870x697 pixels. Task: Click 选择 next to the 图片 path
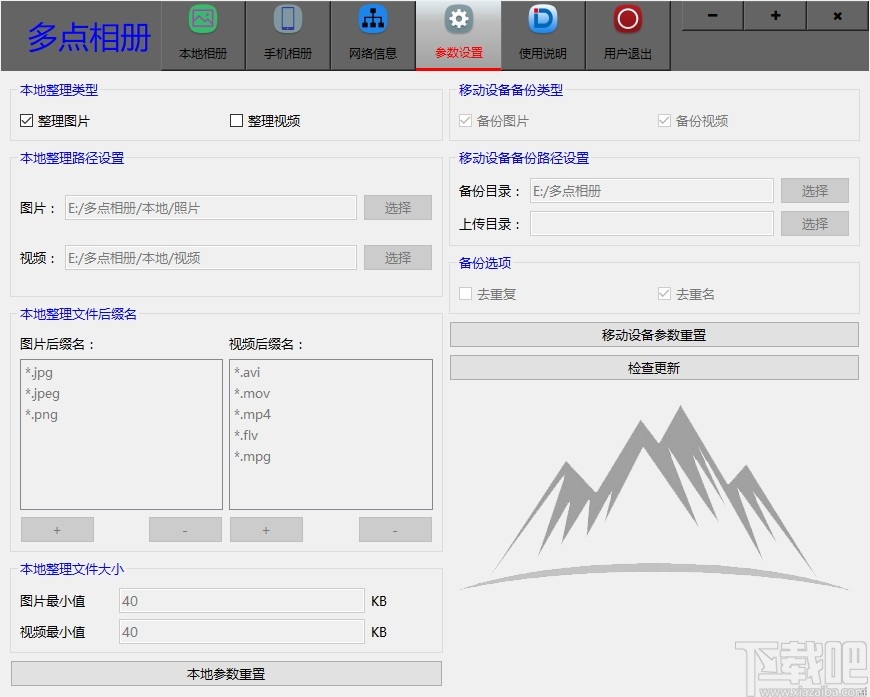(398, 207)
